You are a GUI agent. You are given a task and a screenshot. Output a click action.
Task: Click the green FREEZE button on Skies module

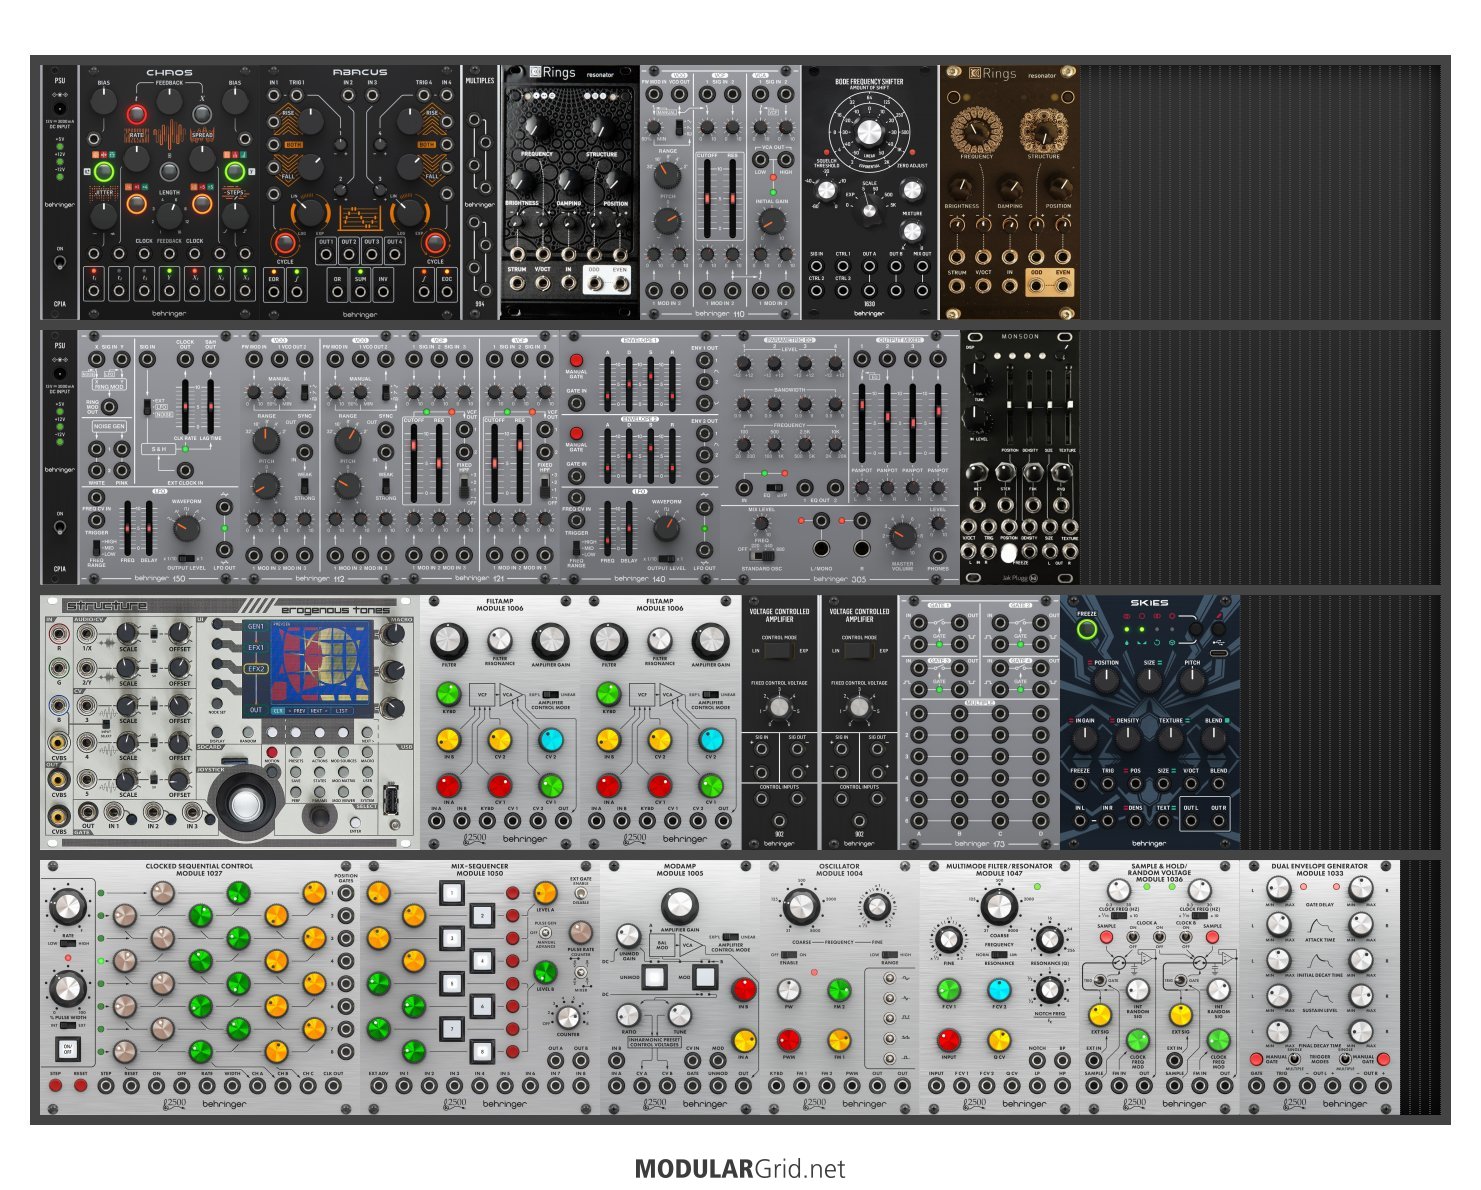[1086, 630]
